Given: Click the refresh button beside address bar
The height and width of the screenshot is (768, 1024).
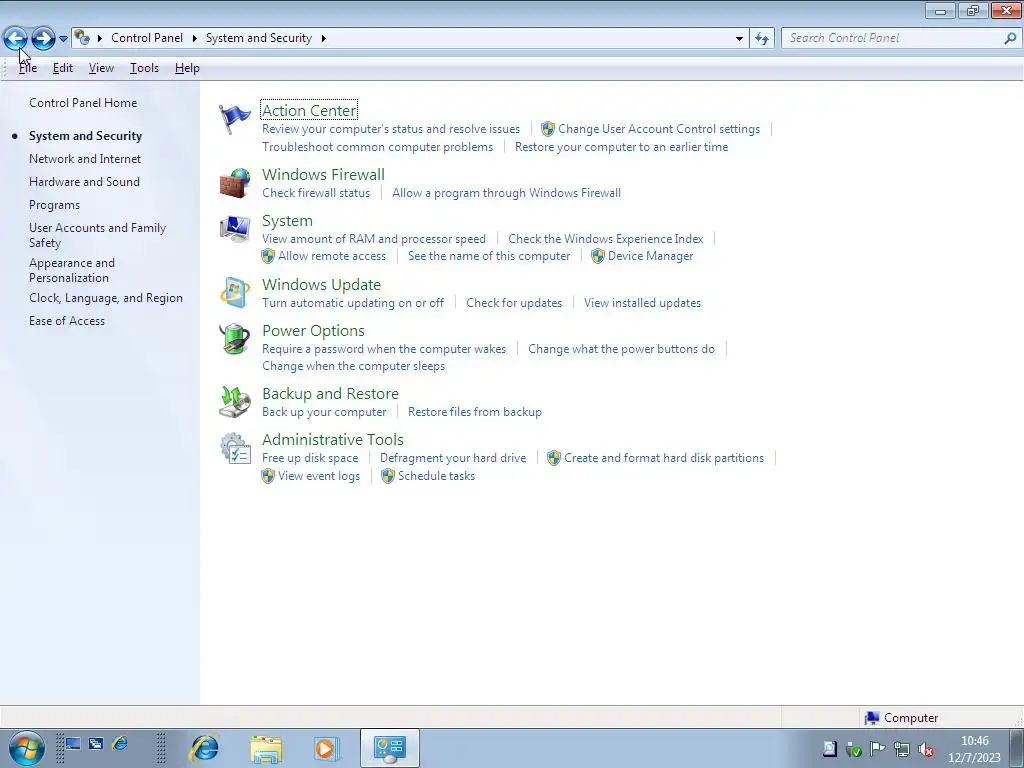Looking at the screenshot, I should click(761, 39).
